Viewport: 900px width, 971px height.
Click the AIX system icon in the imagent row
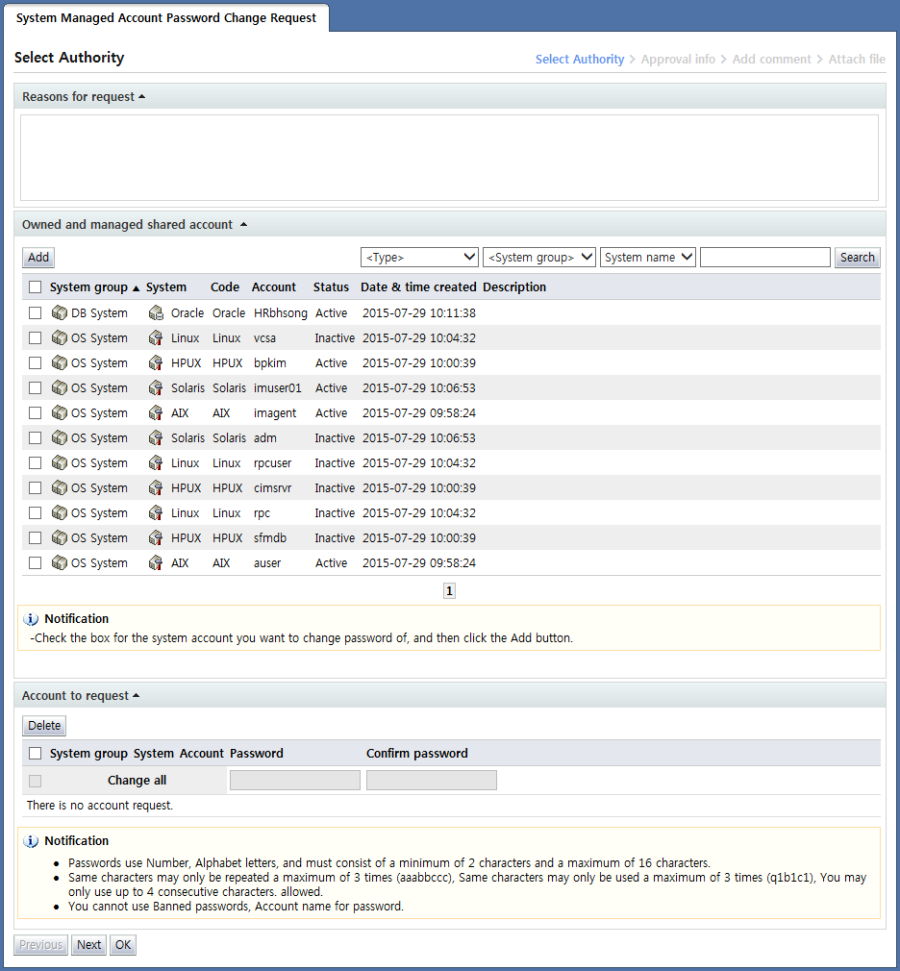pos(156,413)
